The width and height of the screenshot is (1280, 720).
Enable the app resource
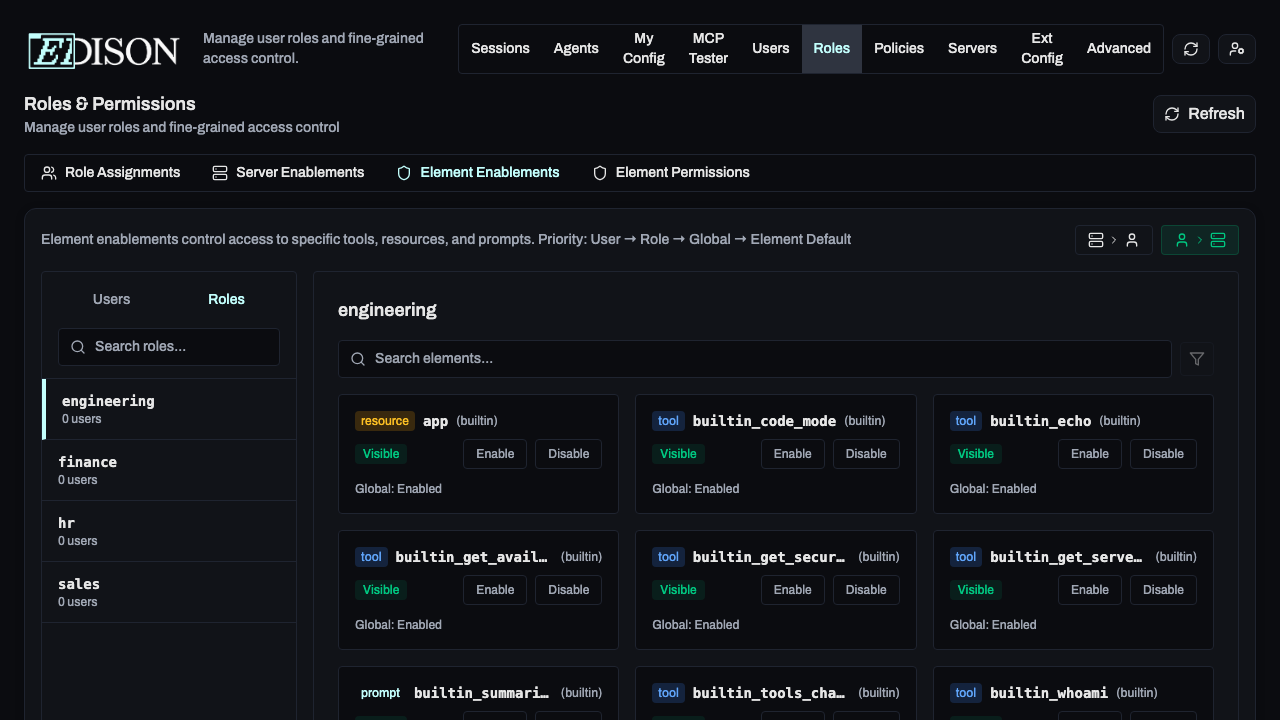(x=495, y=454)
